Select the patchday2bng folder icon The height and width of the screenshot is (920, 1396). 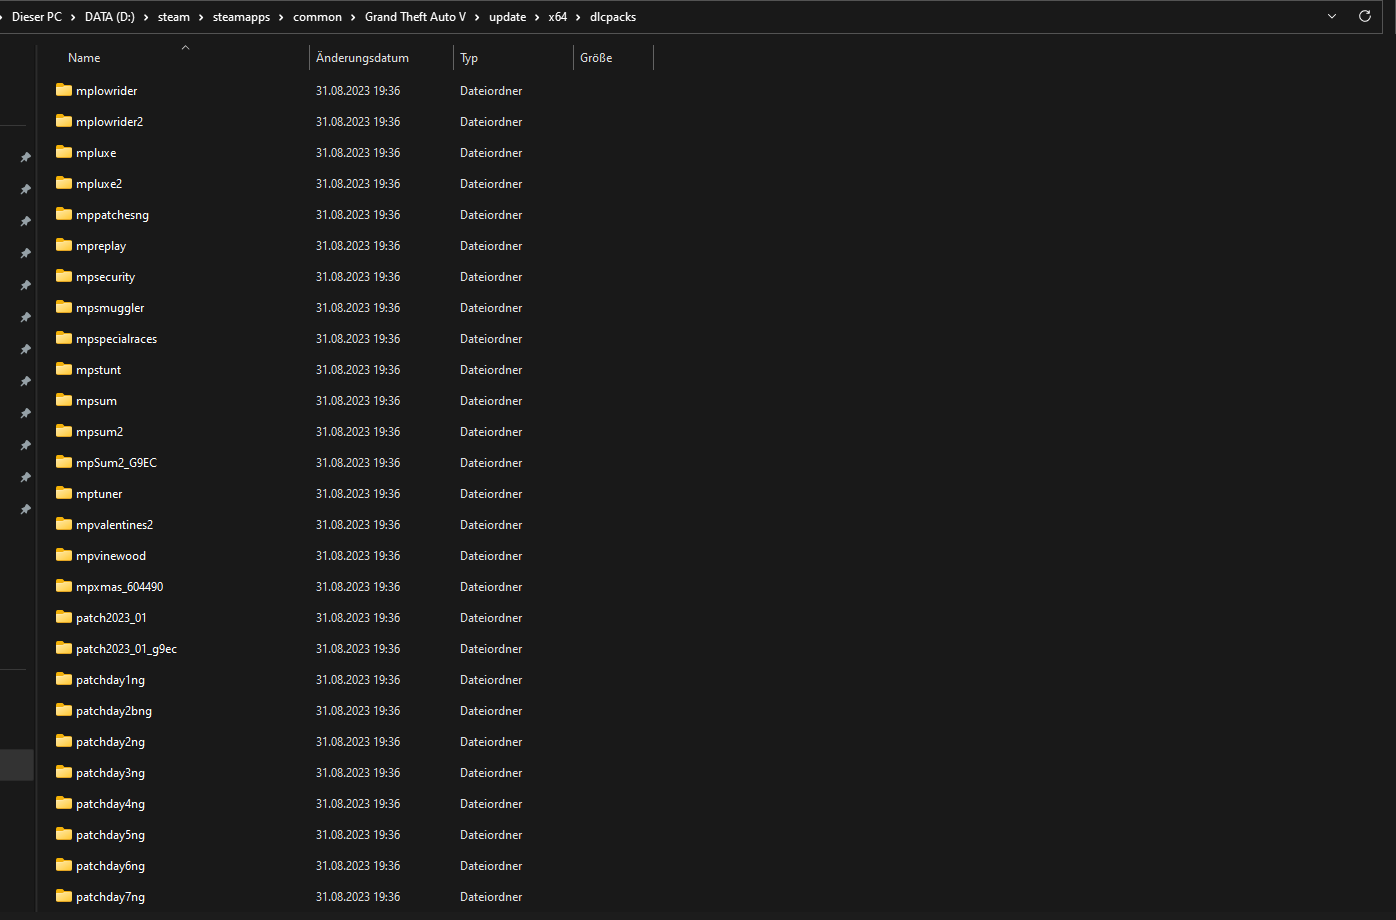[x=64, y=710]
